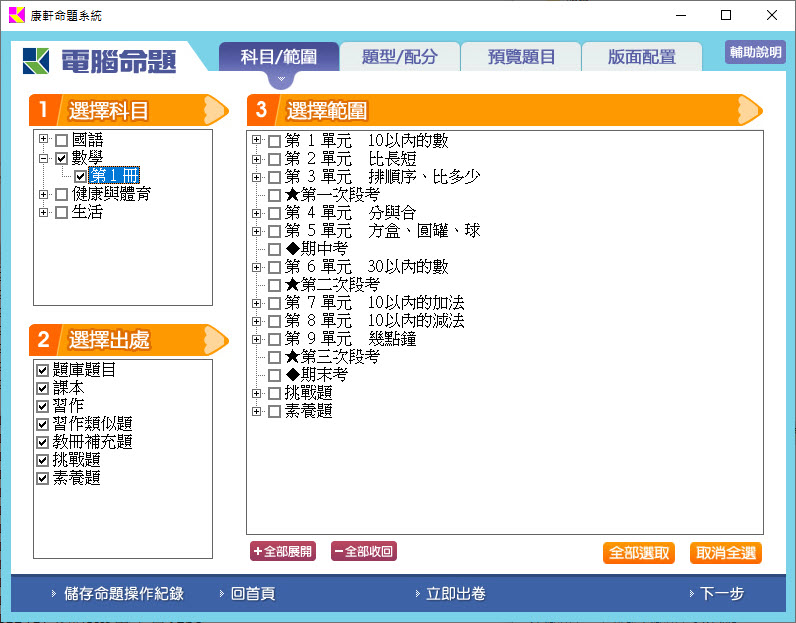Check the 第 1 單元 10以內的數 checkbox

(274, 141)
